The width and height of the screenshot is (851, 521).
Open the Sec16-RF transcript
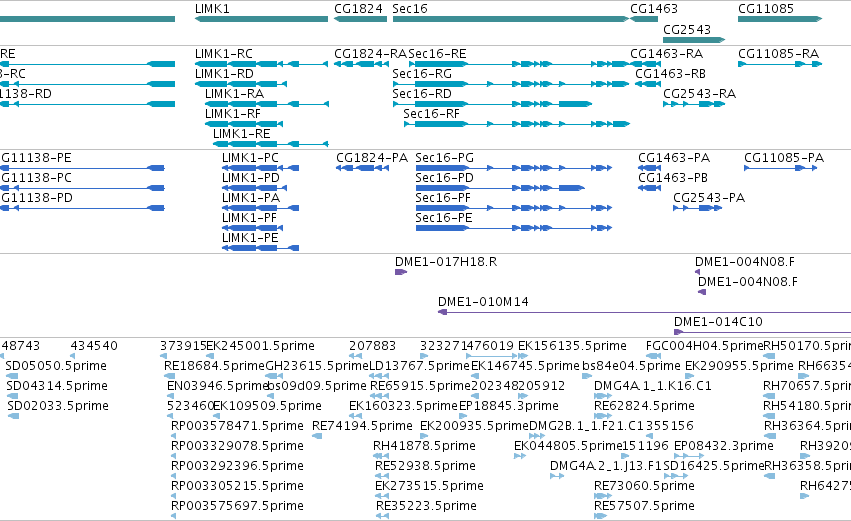[x=517, y=124]
